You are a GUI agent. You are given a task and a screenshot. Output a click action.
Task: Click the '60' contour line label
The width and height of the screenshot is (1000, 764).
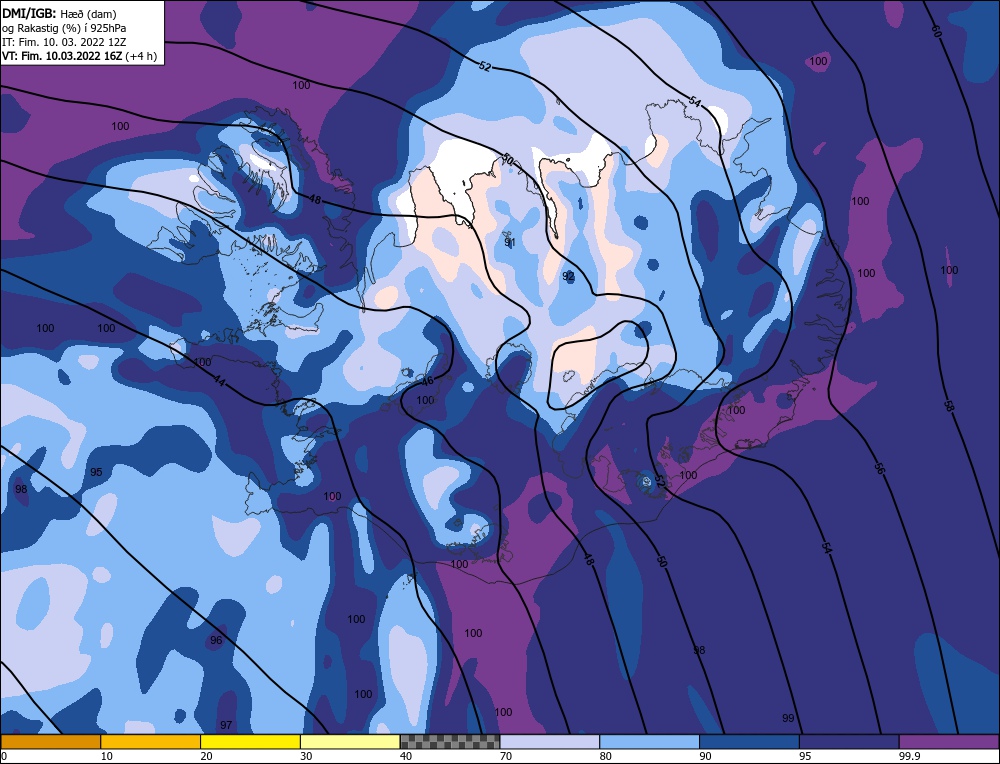coord(936,31)
